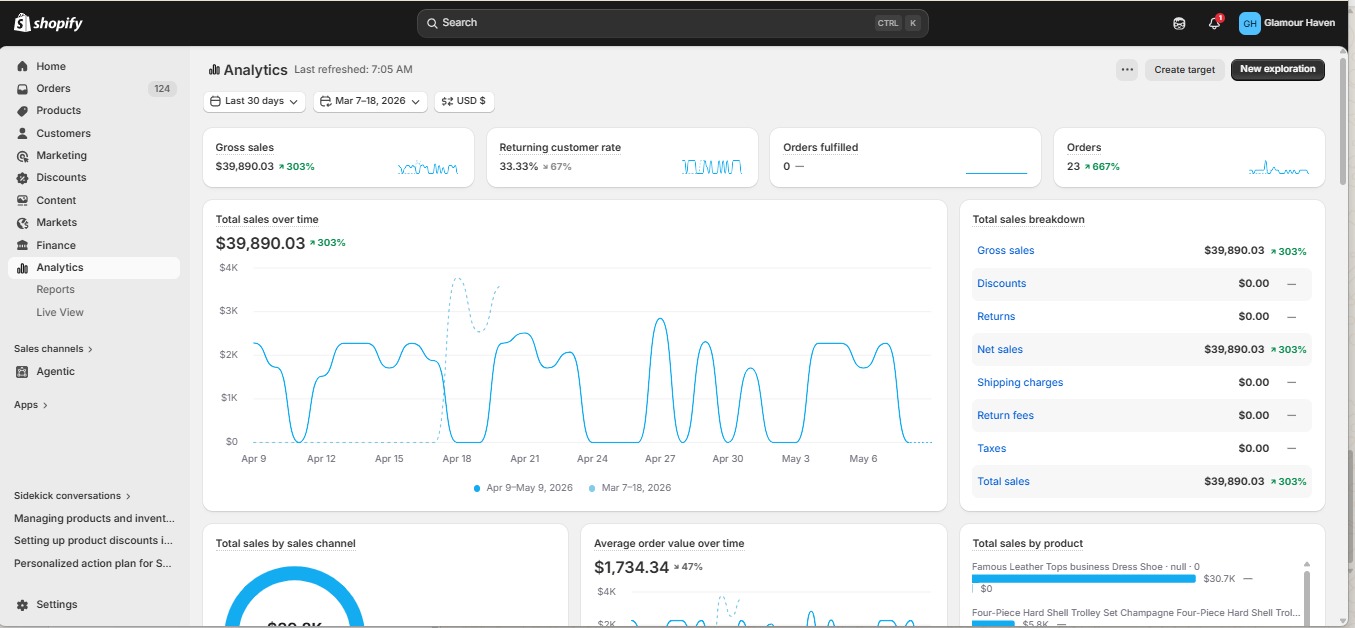Open the notifications bell

(1214, 23)
